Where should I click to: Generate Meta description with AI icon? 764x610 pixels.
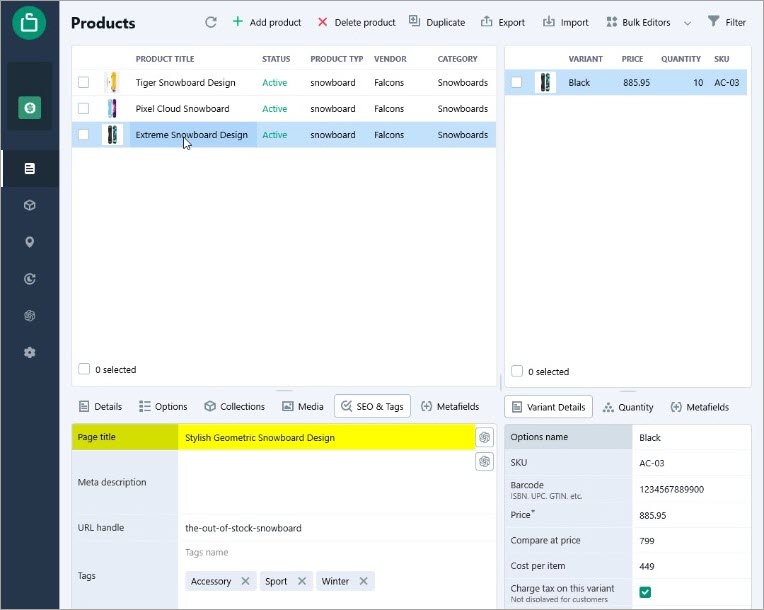point(484,461)
